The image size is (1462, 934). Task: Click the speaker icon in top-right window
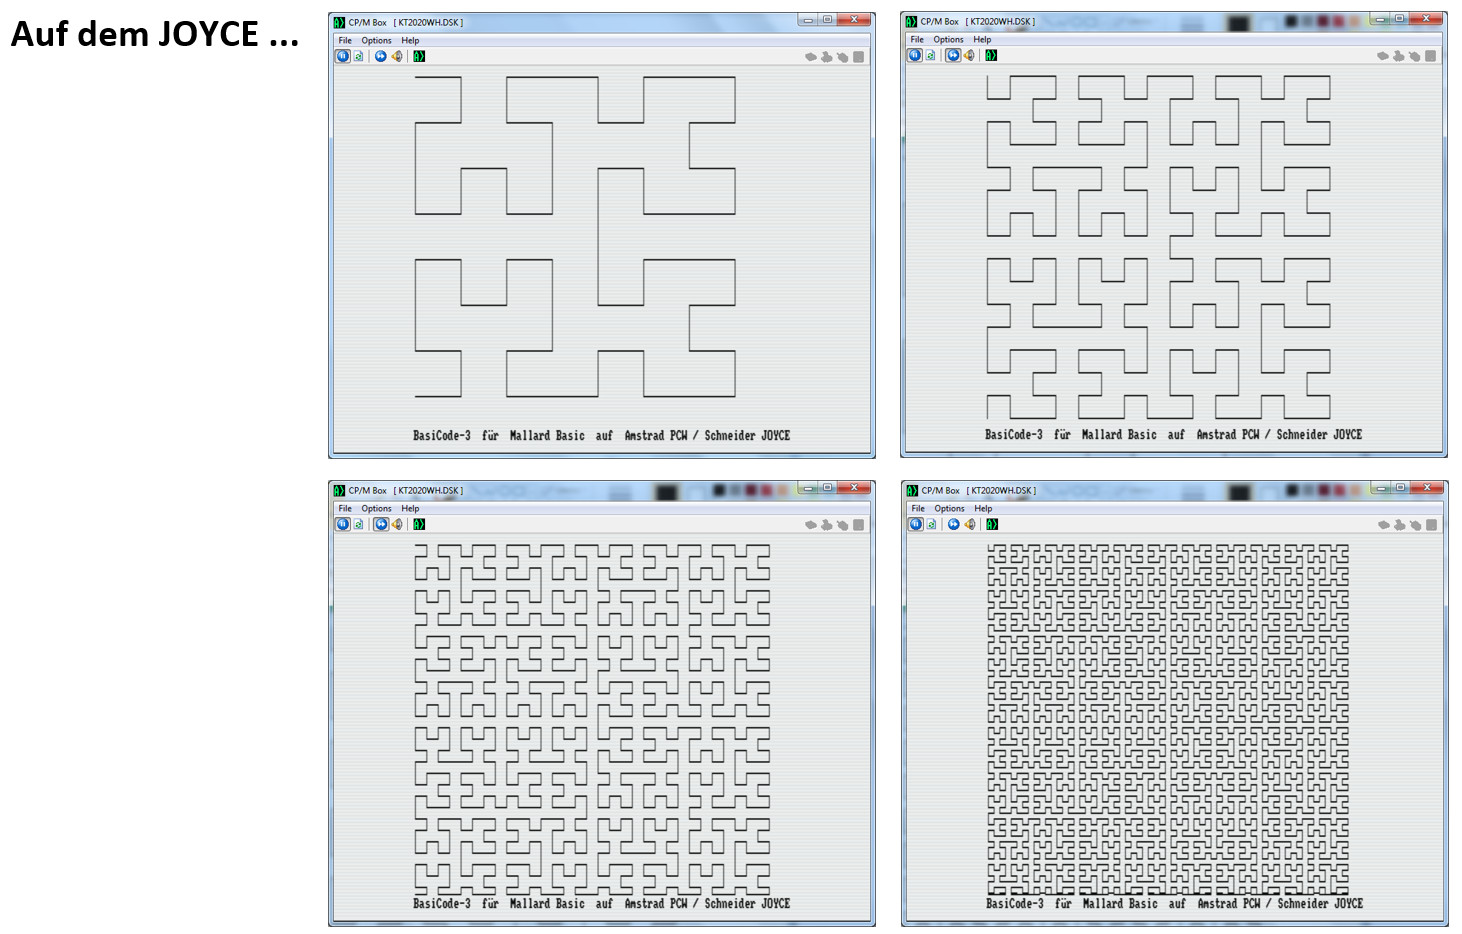(x=969, y=55)
